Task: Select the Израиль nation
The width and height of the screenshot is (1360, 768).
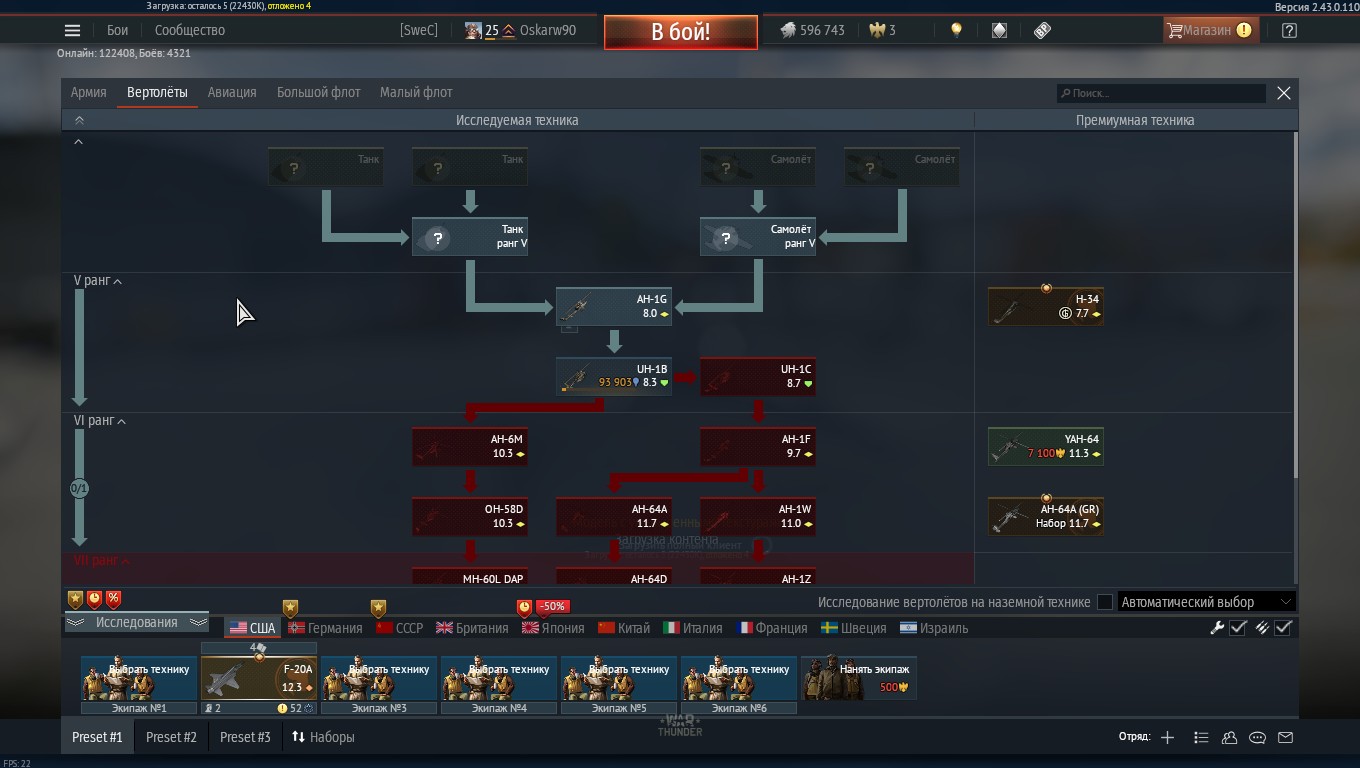Action: pyautogui.click(x=934, y=628)
